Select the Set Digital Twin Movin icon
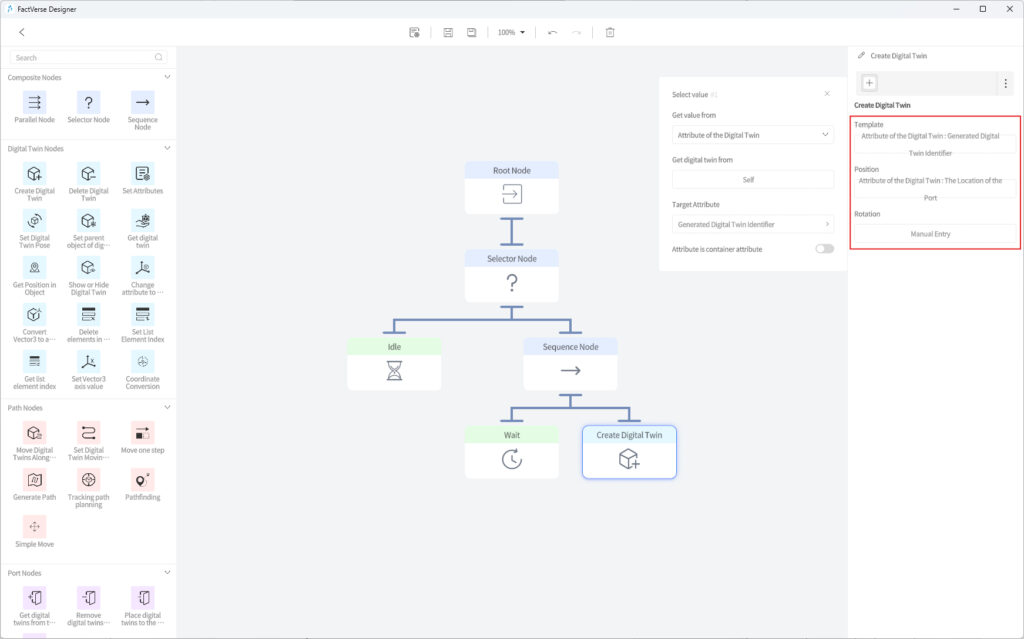Screen dimensions: 1024x639 click(89, 433)
